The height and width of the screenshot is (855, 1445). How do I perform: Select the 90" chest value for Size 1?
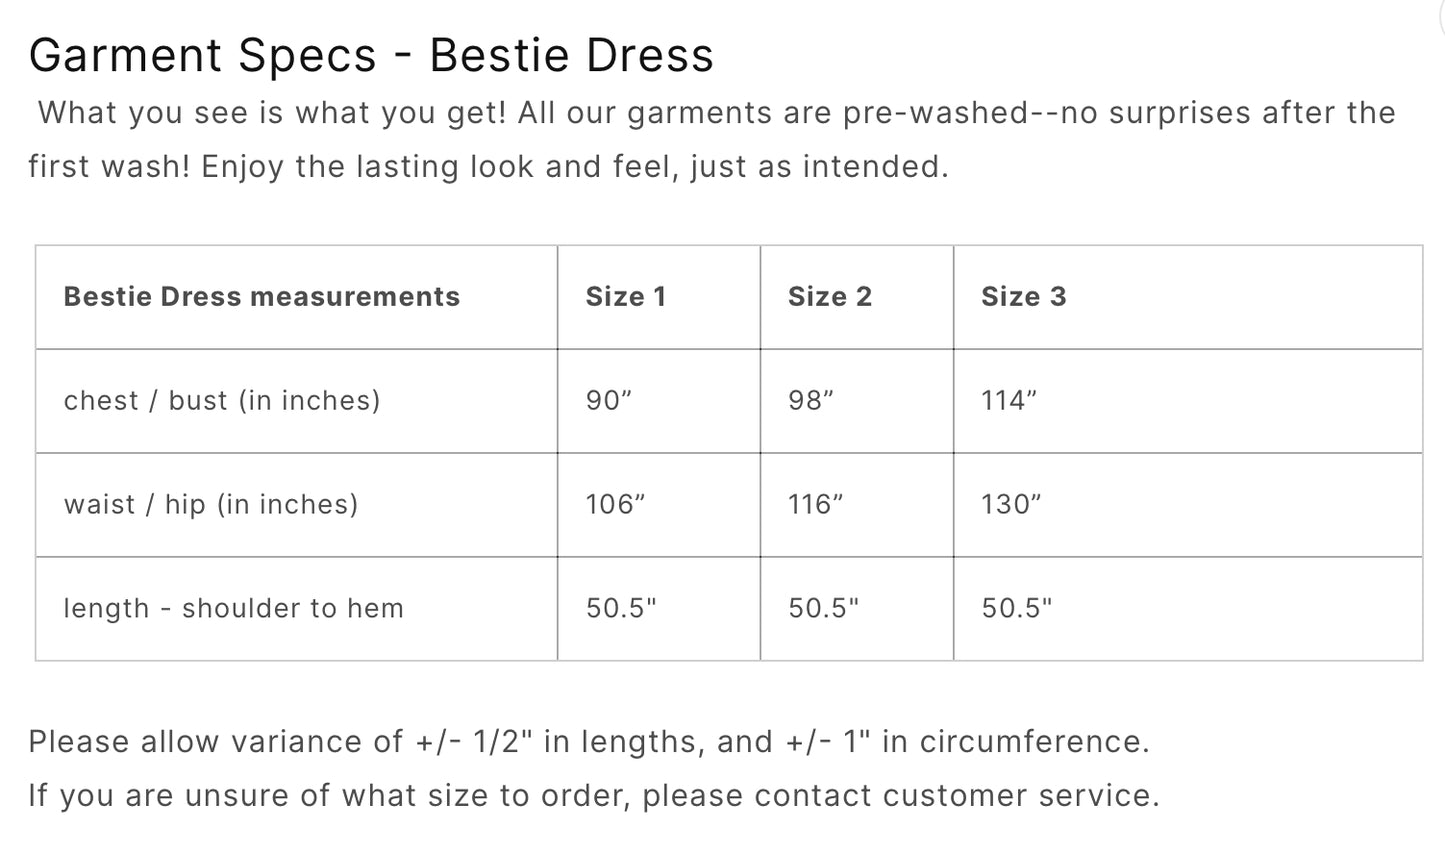(x=609, y=401)
